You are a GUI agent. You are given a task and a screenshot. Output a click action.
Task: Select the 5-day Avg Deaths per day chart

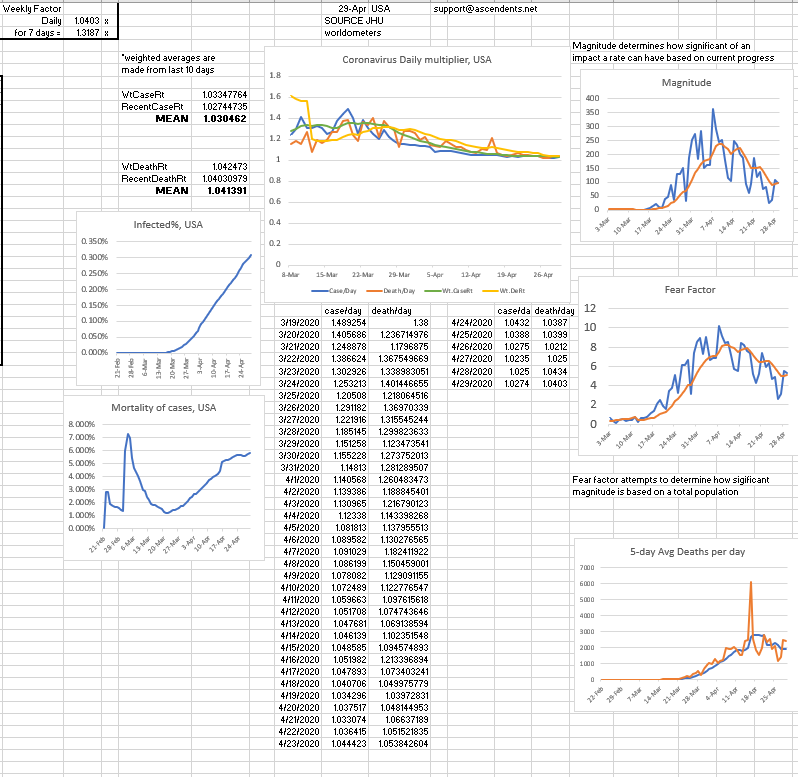coord(682,630)
